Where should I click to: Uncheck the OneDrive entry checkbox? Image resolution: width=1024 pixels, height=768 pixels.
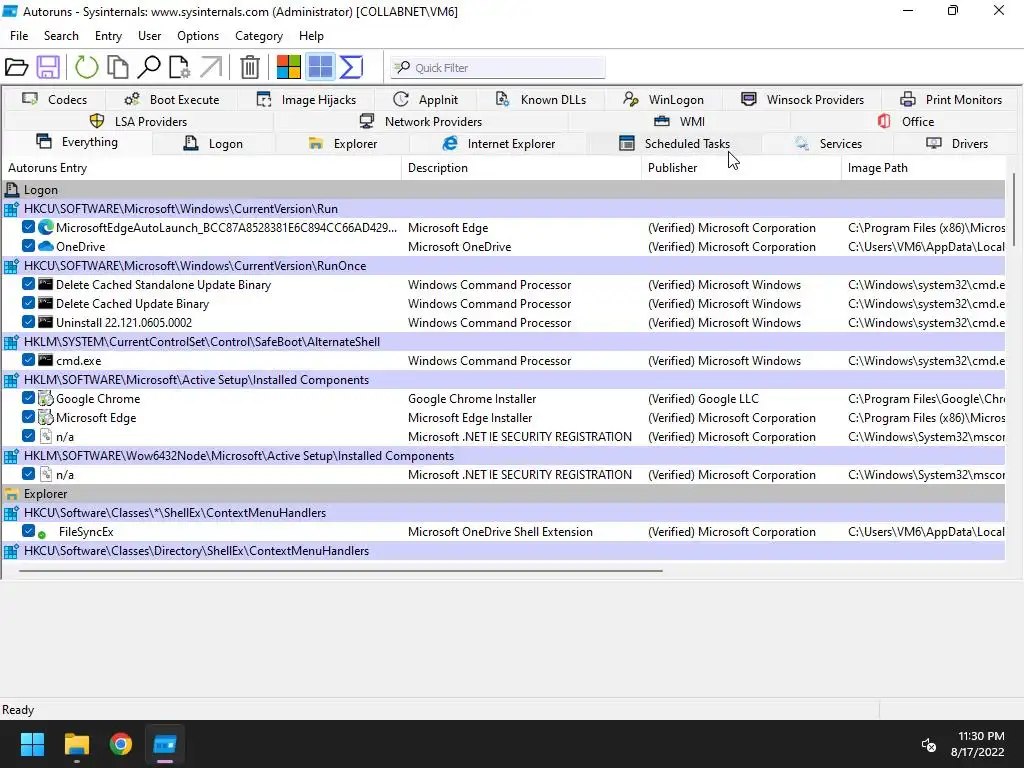click(x=28, y=246)
